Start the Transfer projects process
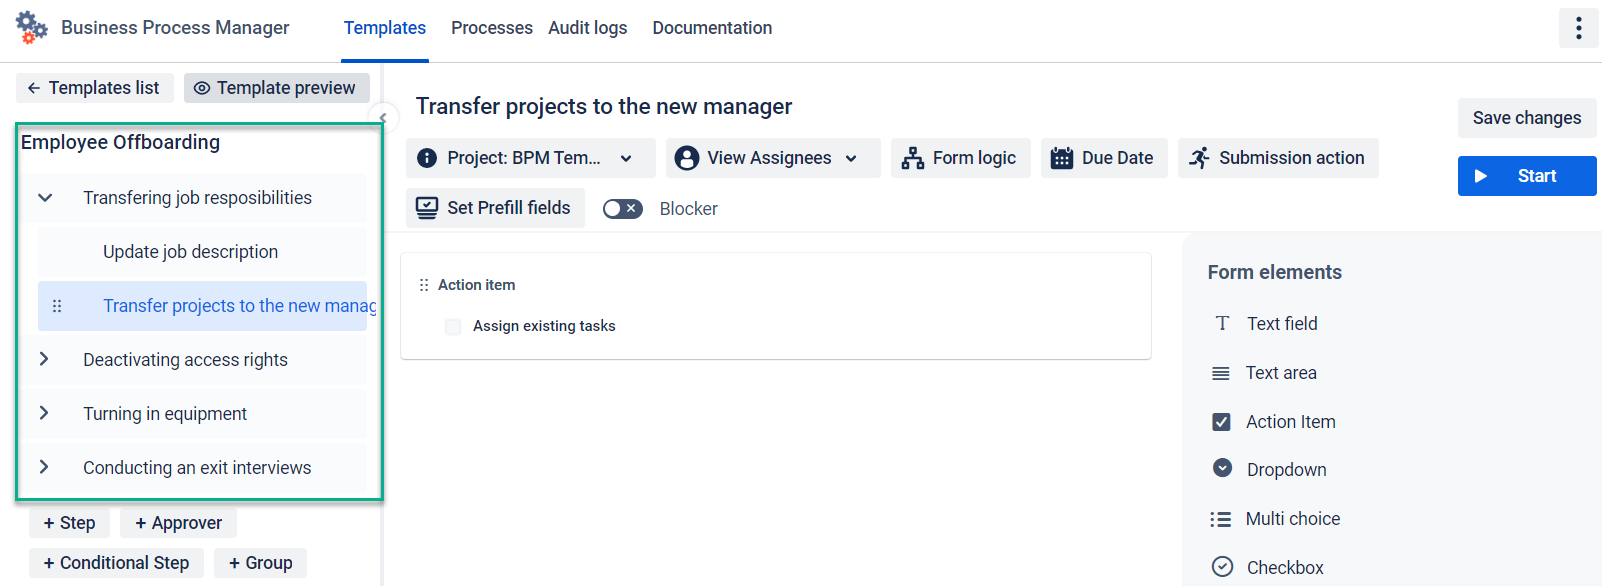1602x586 pixels. [x=1527, y=175]
